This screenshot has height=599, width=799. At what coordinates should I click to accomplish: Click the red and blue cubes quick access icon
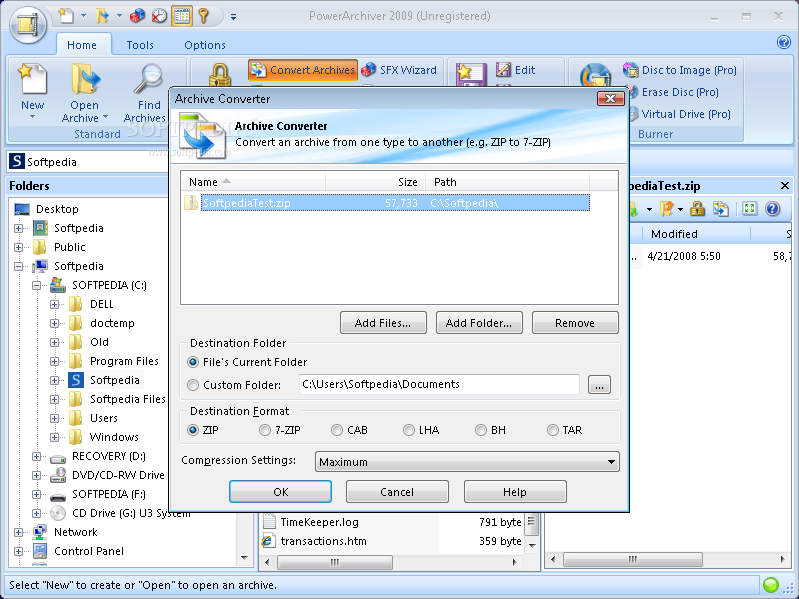click(x=137, y=16)
